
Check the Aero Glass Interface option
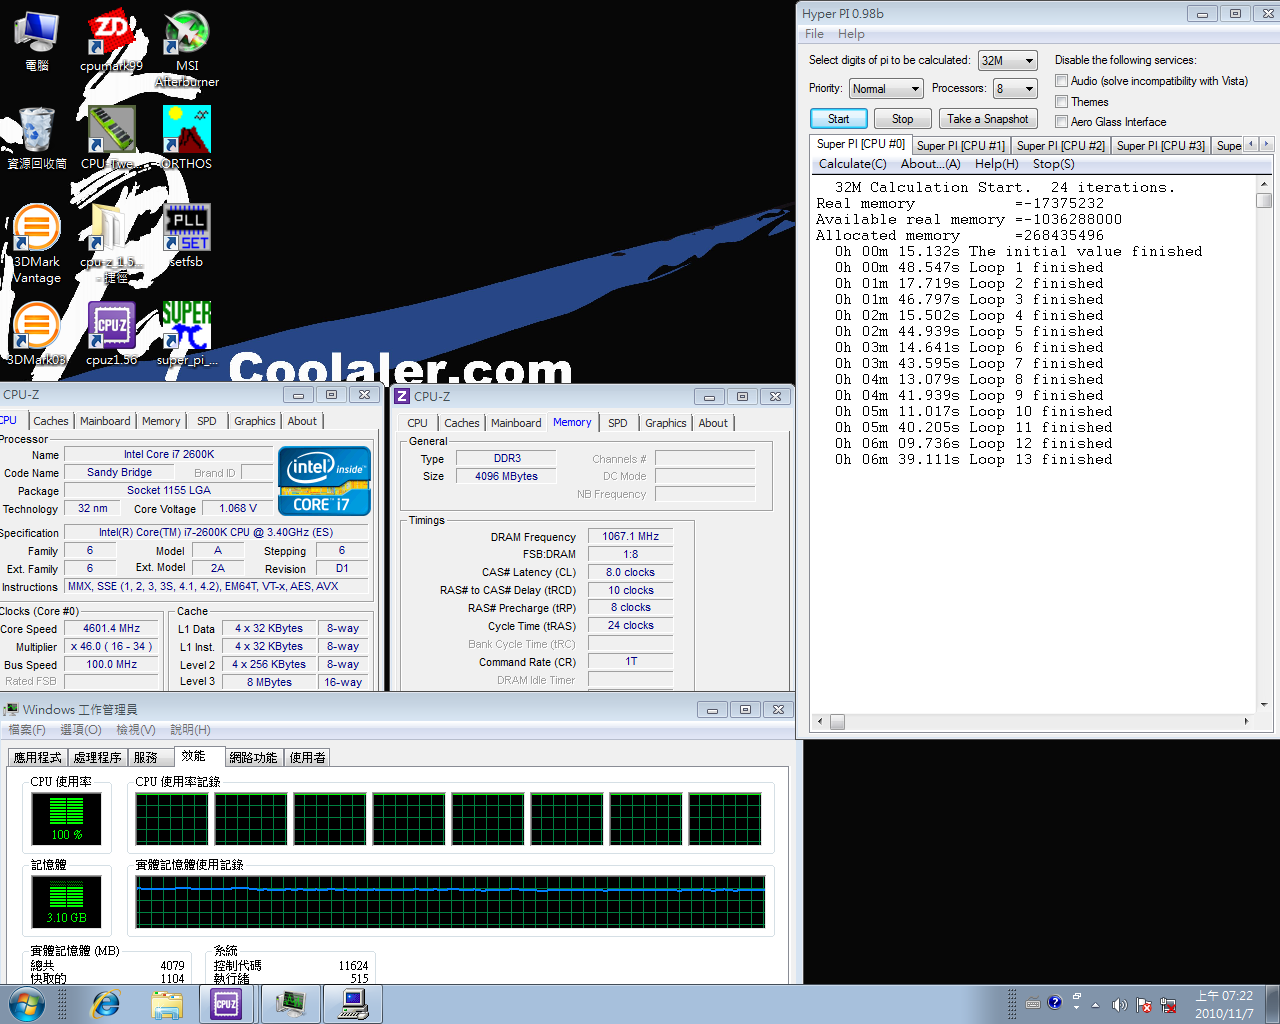[x=1061, y=121]
